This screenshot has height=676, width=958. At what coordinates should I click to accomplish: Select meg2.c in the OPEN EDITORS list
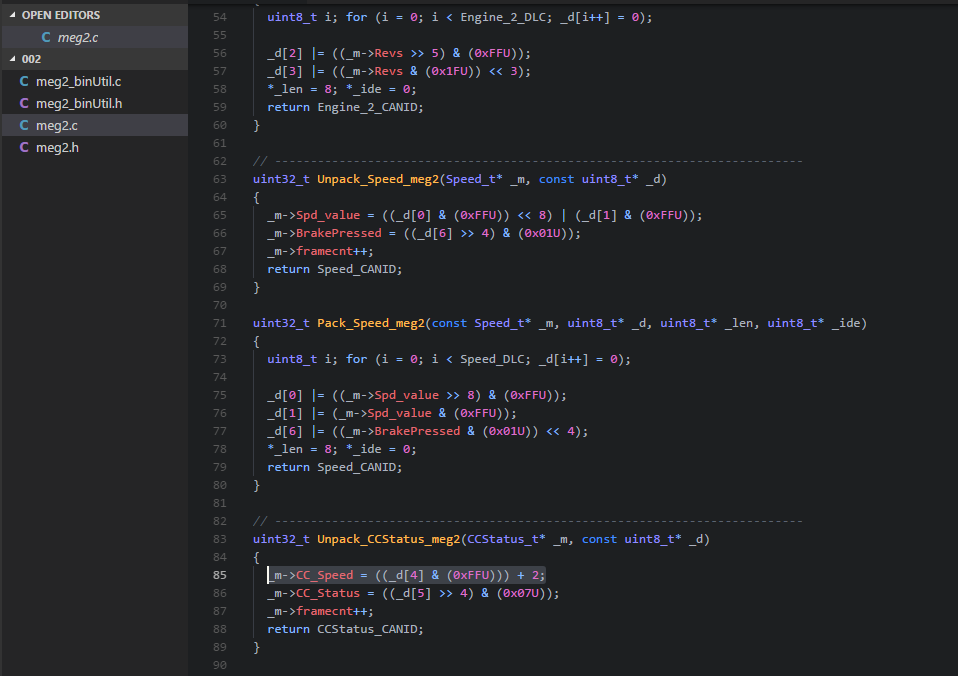coord(95,37)
